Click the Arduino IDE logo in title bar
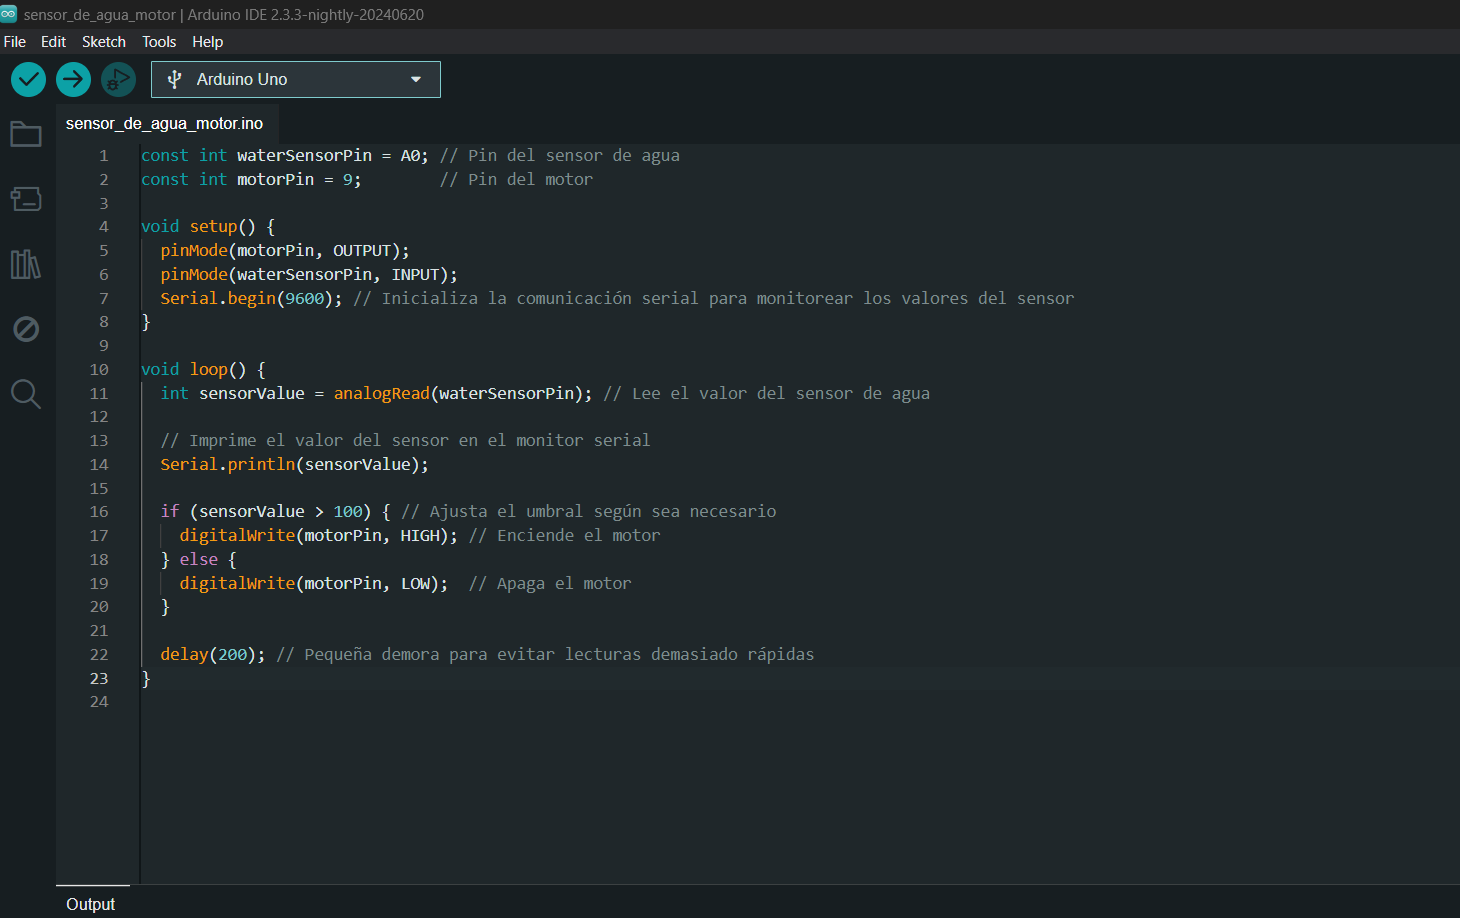 [9, 14]
